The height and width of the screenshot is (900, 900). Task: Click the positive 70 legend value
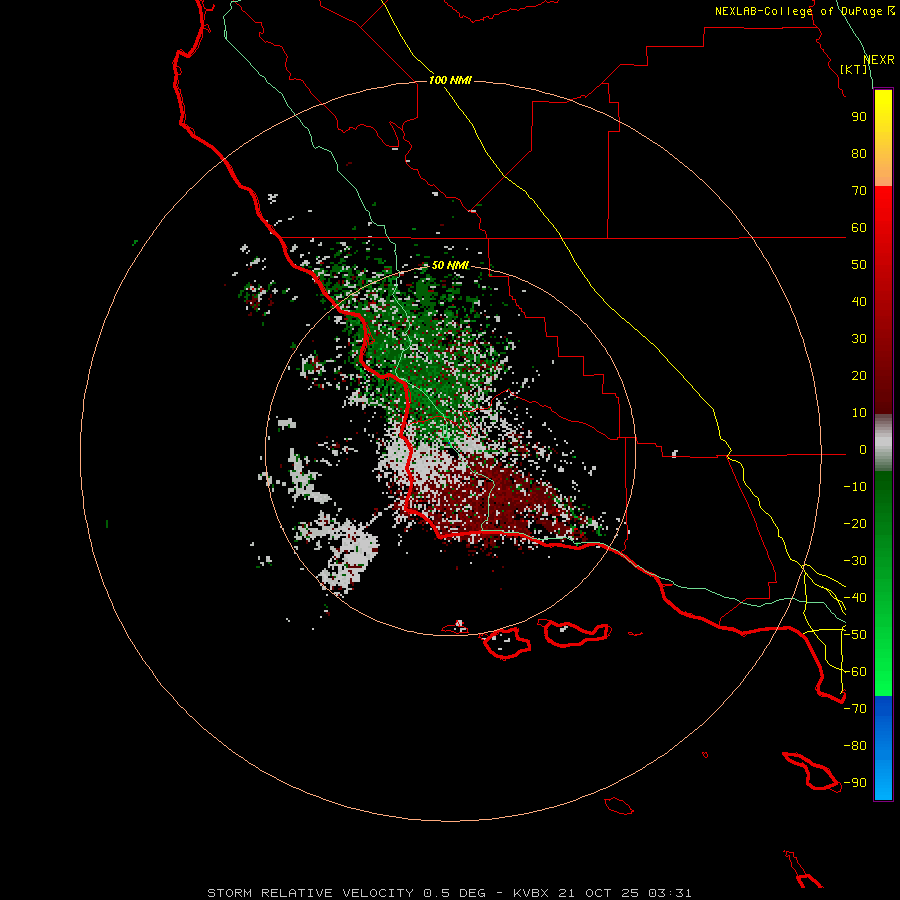859,191
